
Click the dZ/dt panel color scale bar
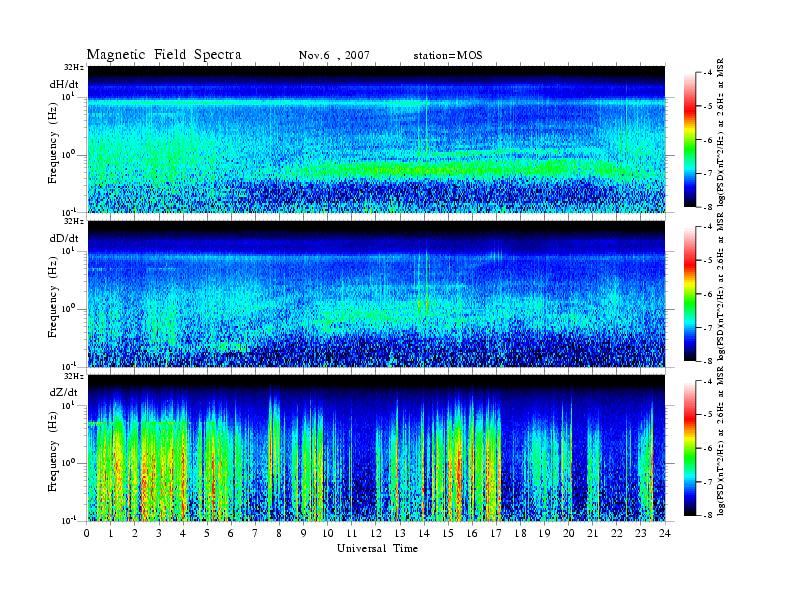pyautogui.click(x=689, y=448)
